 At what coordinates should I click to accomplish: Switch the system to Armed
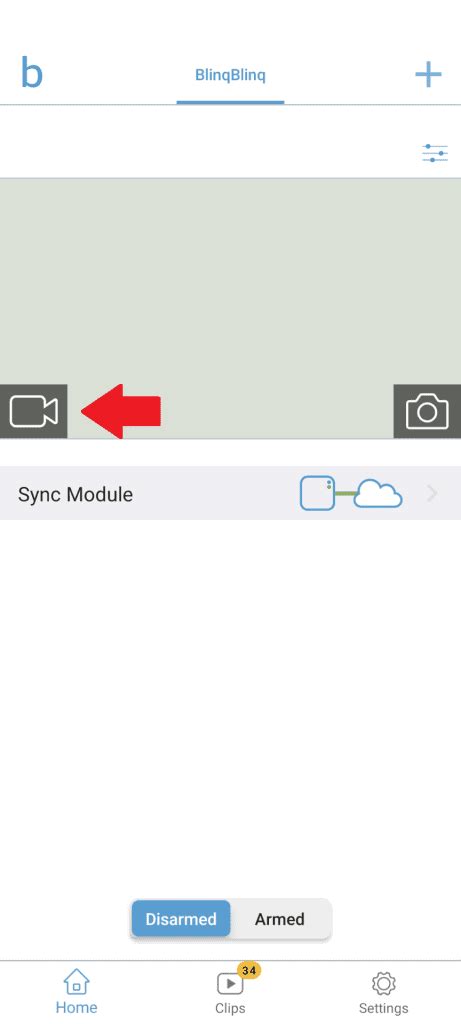[279, 919]
